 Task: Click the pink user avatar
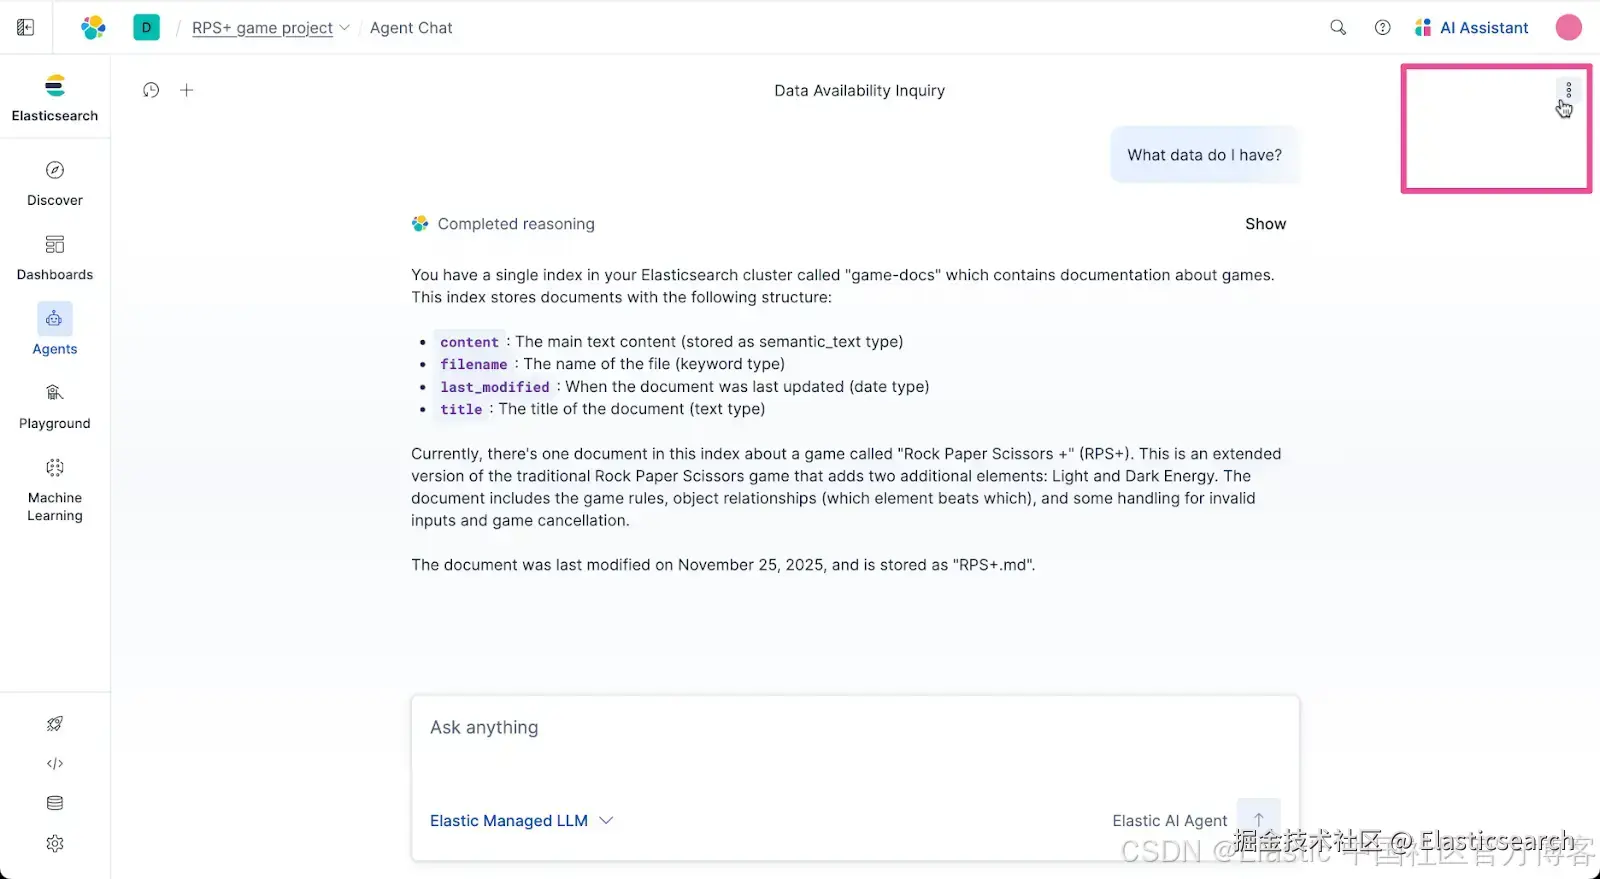(1568, 28)
